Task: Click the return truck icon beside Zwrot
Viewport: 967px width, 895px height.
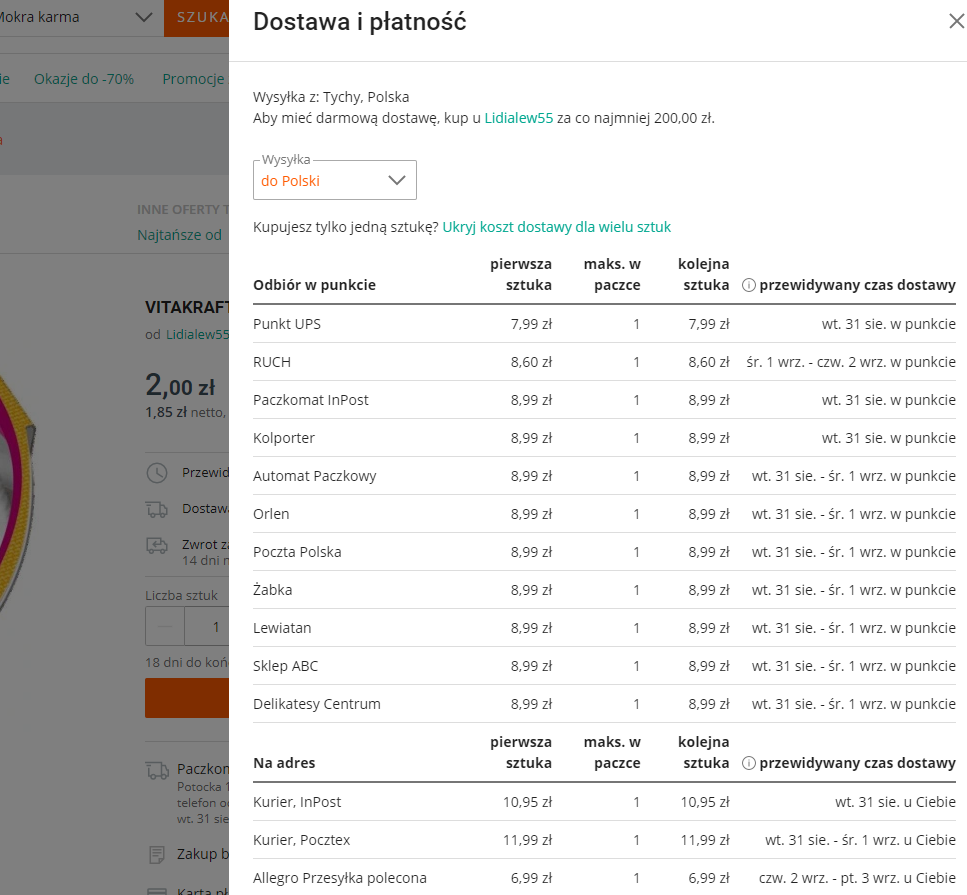Action: pos(157,545)
